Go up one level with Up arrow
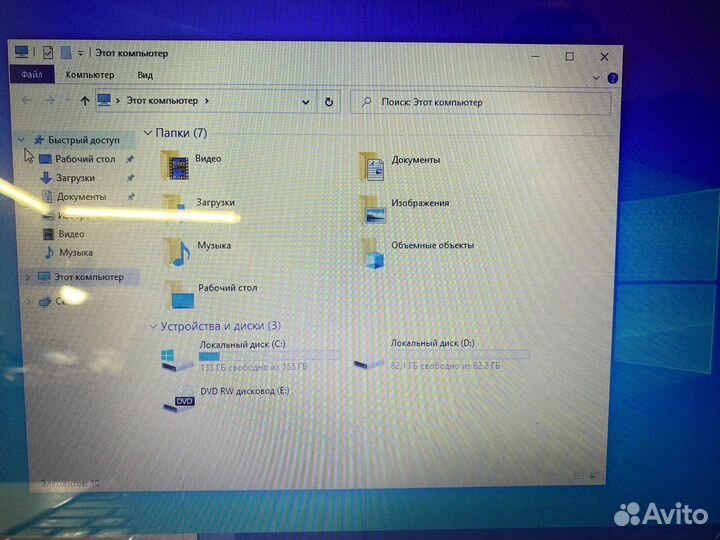 point(84,101)
